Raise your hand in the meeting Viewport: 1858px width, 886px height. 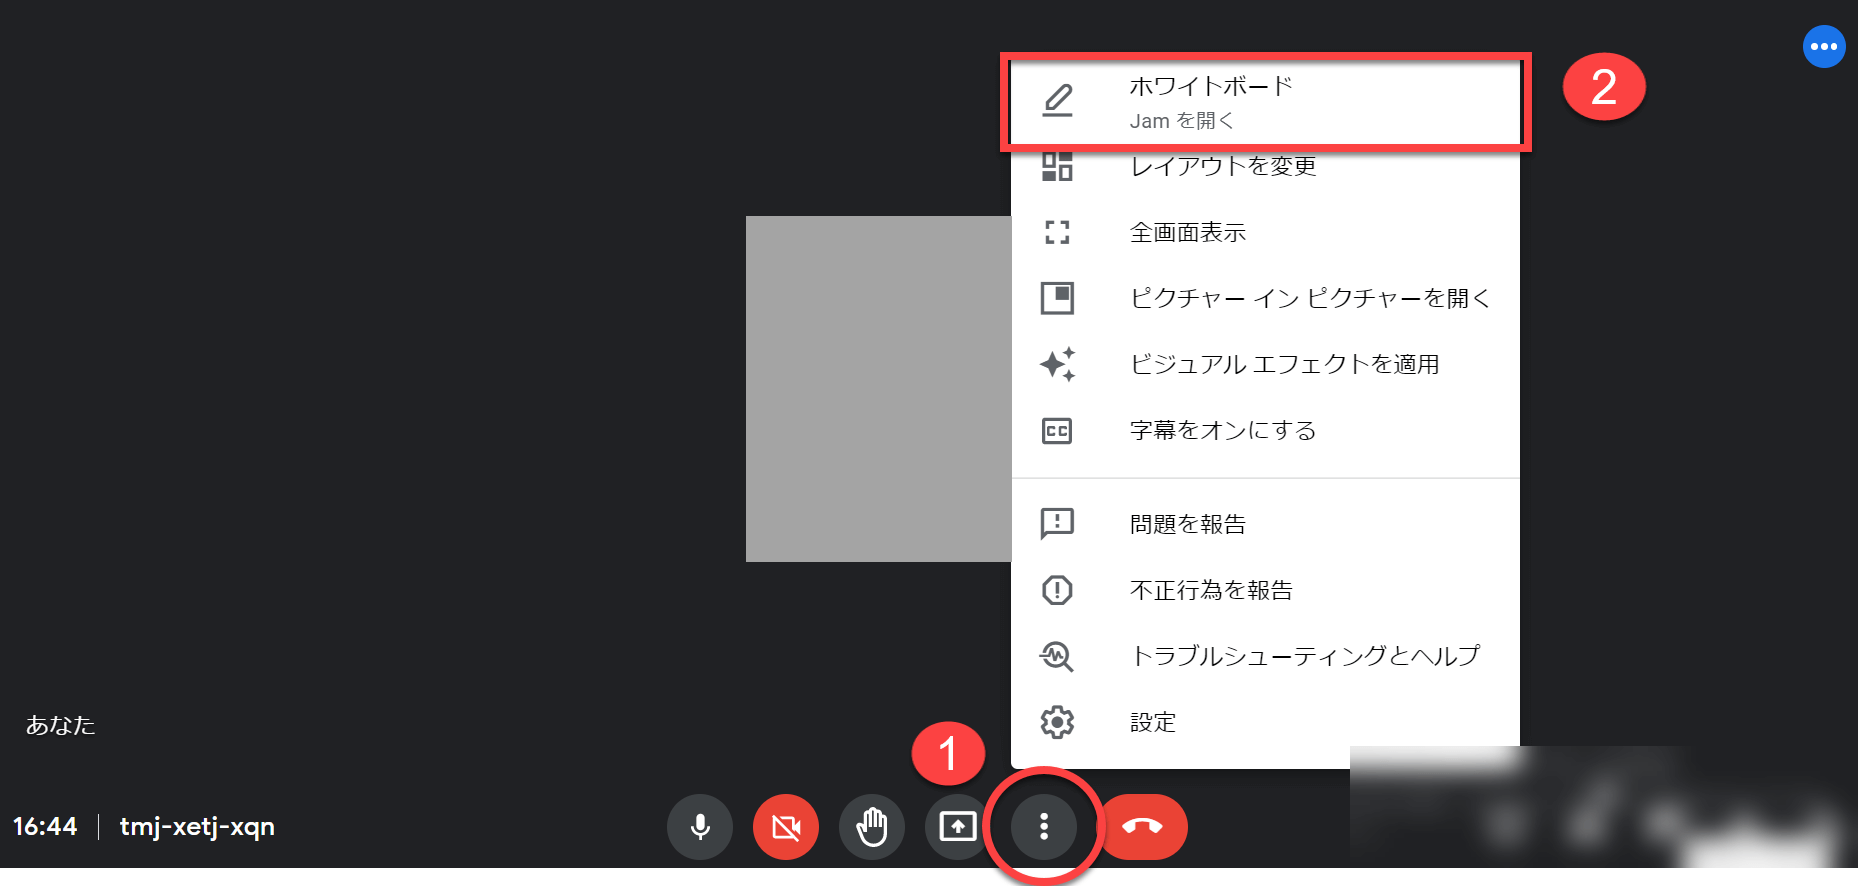[872, 827]
